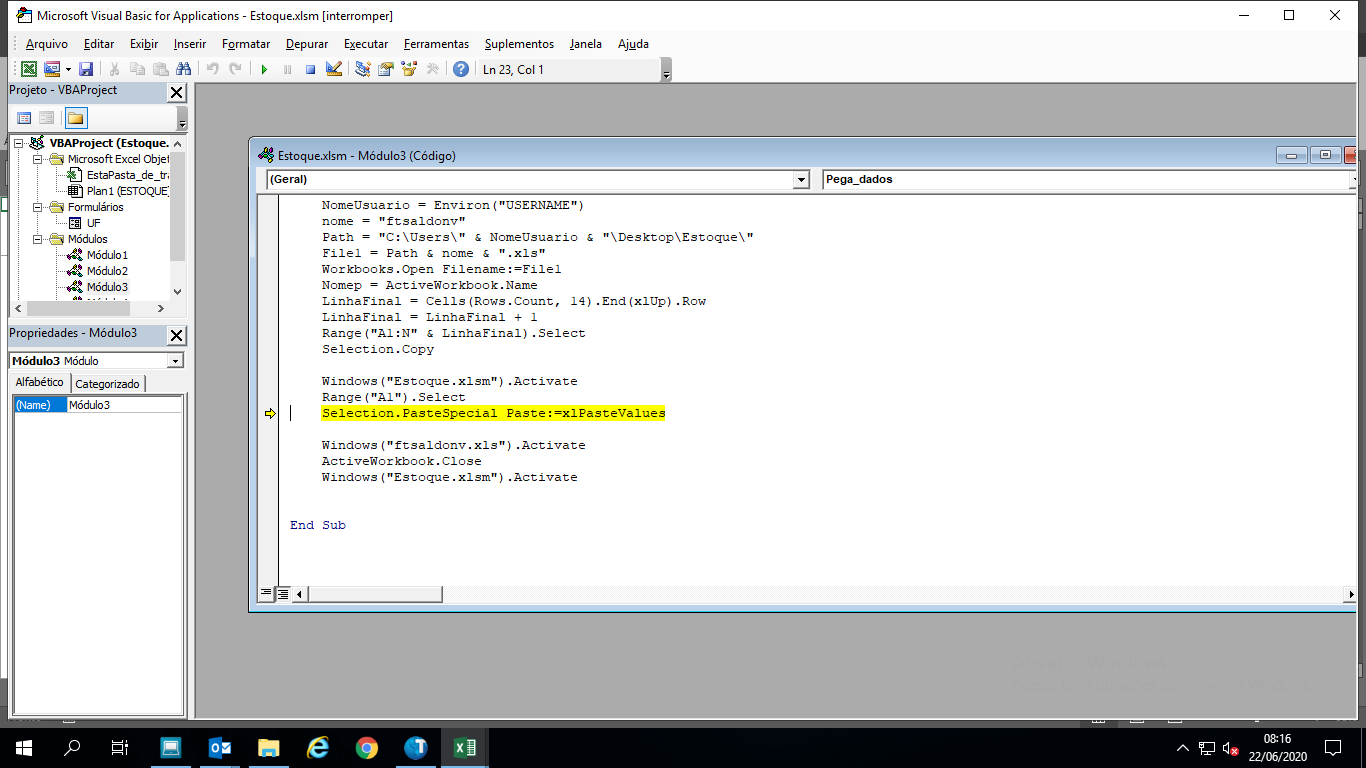Save the Estoque.xlsm project with disk icon
This screenshot has width=1366, height=768.
coord(86,69)
